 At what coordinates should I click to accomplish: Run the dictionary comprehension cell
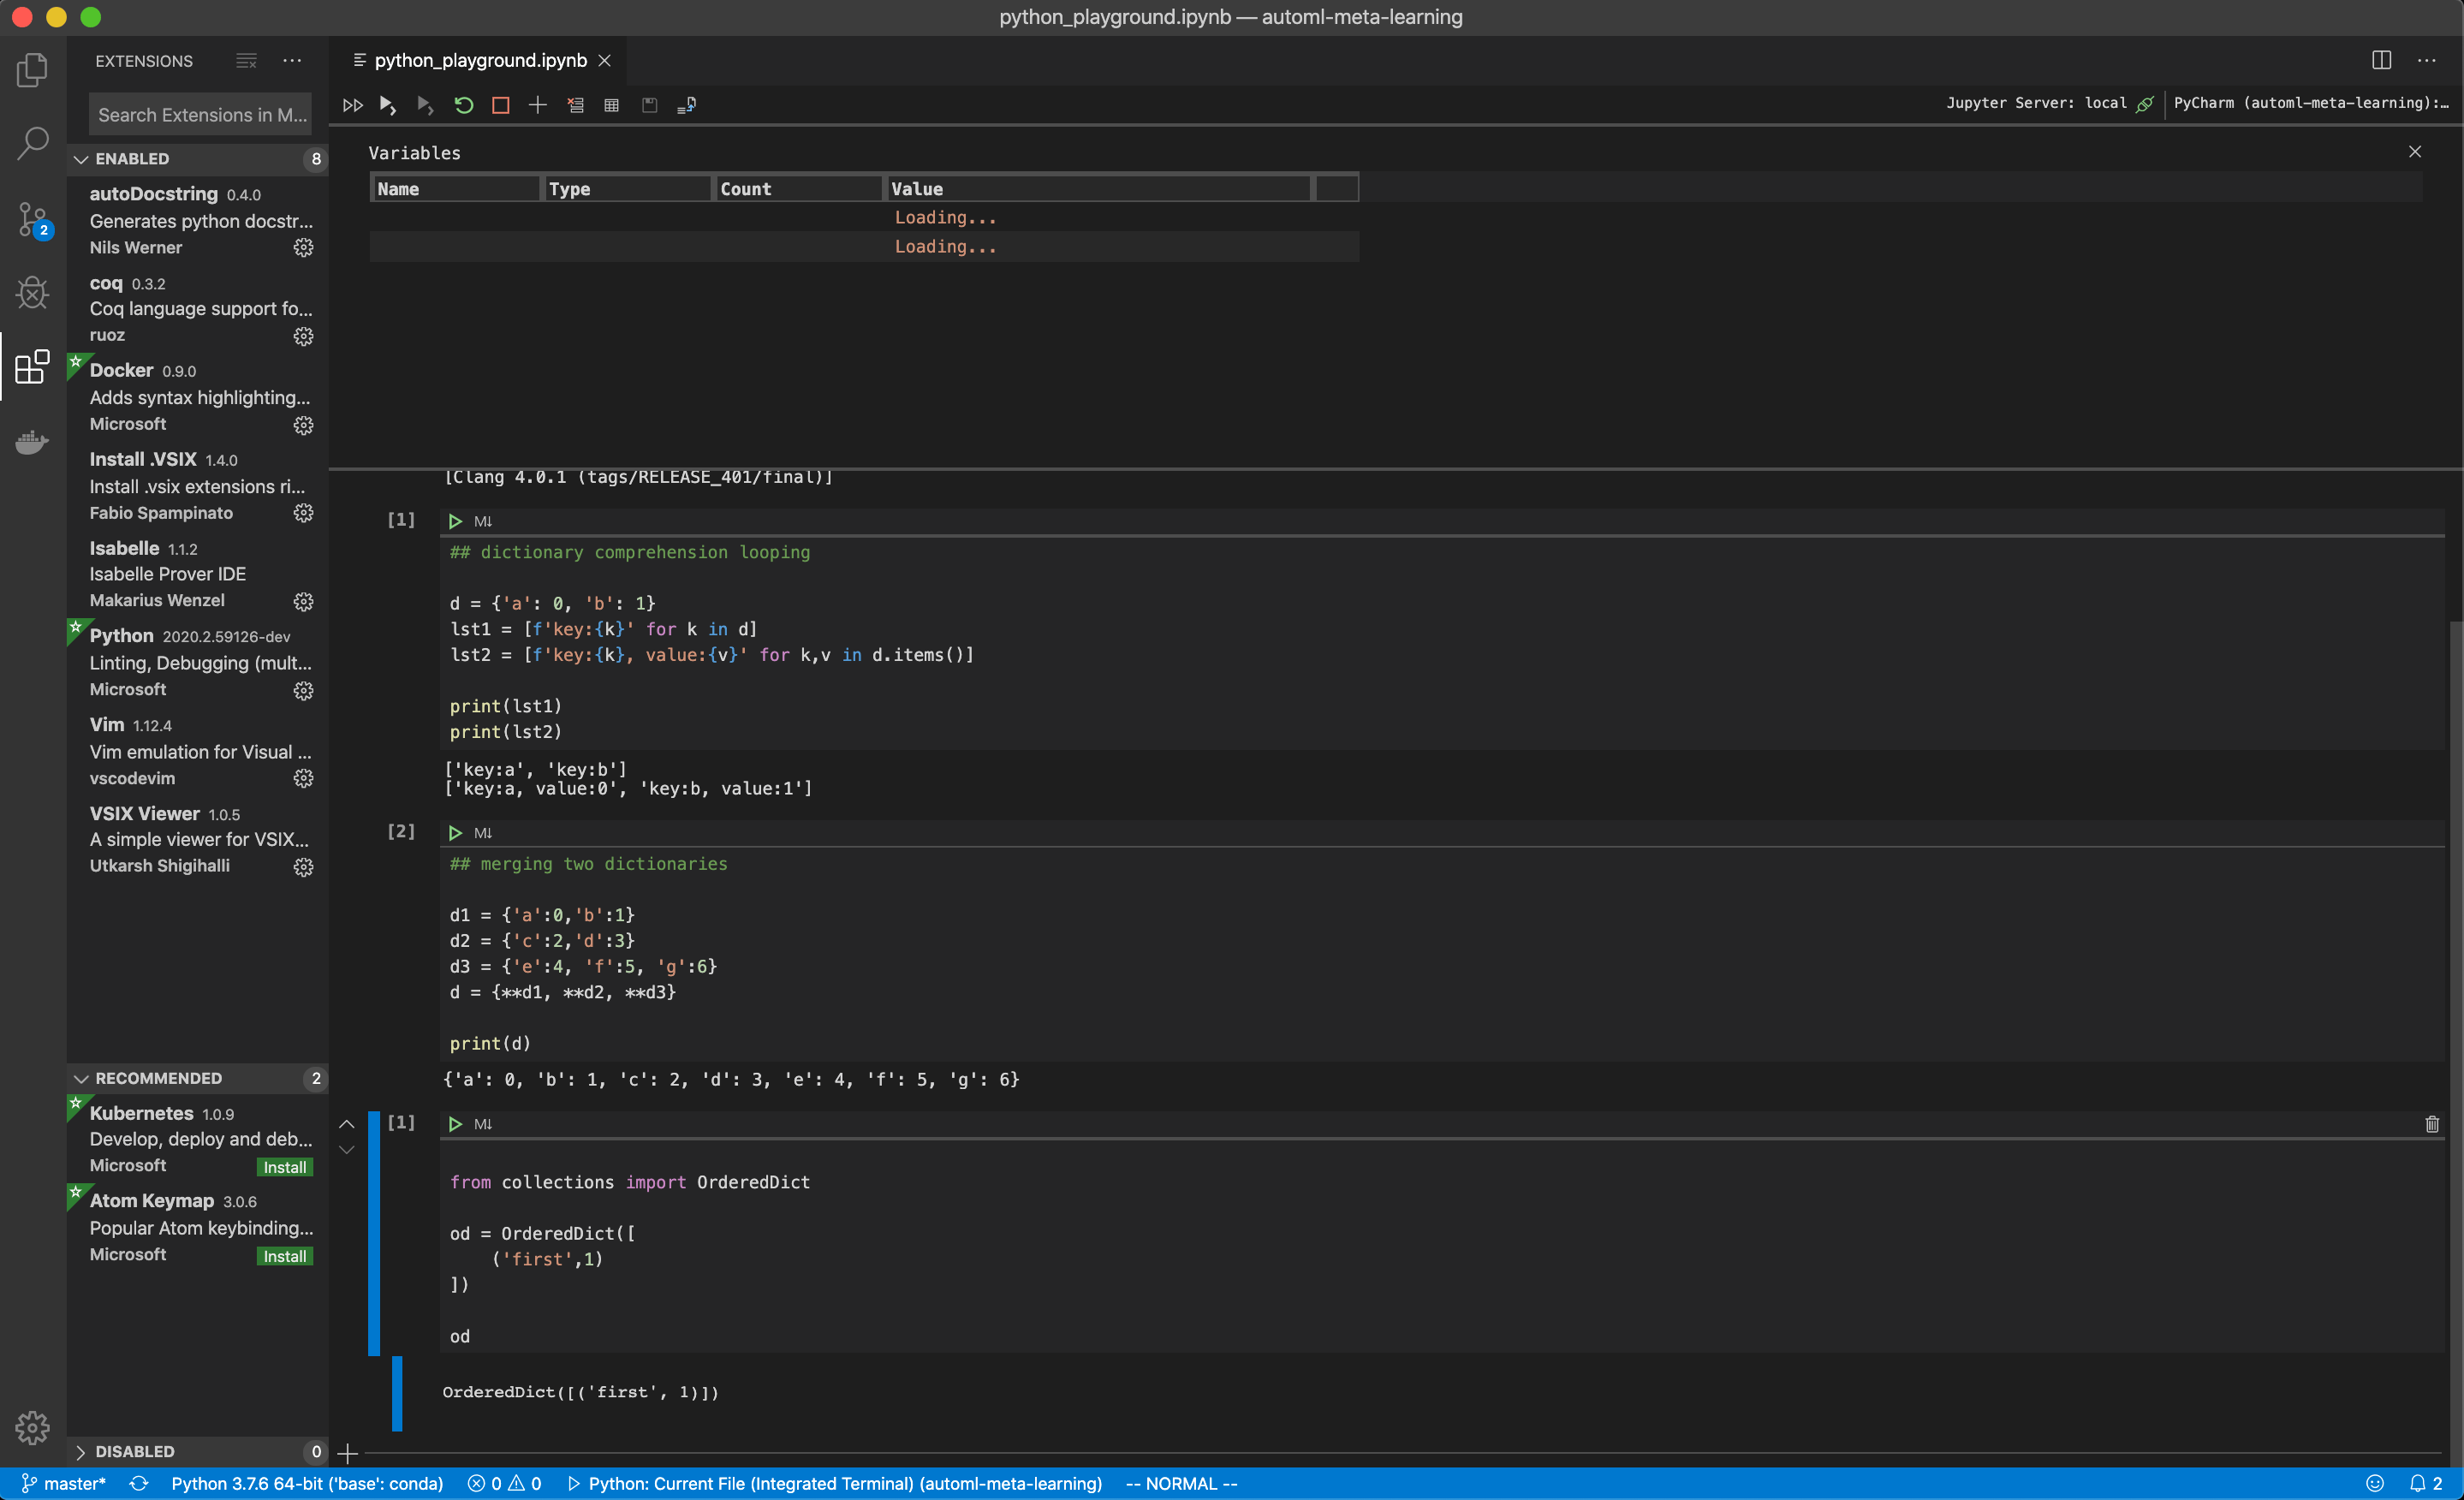pos(455,521)
